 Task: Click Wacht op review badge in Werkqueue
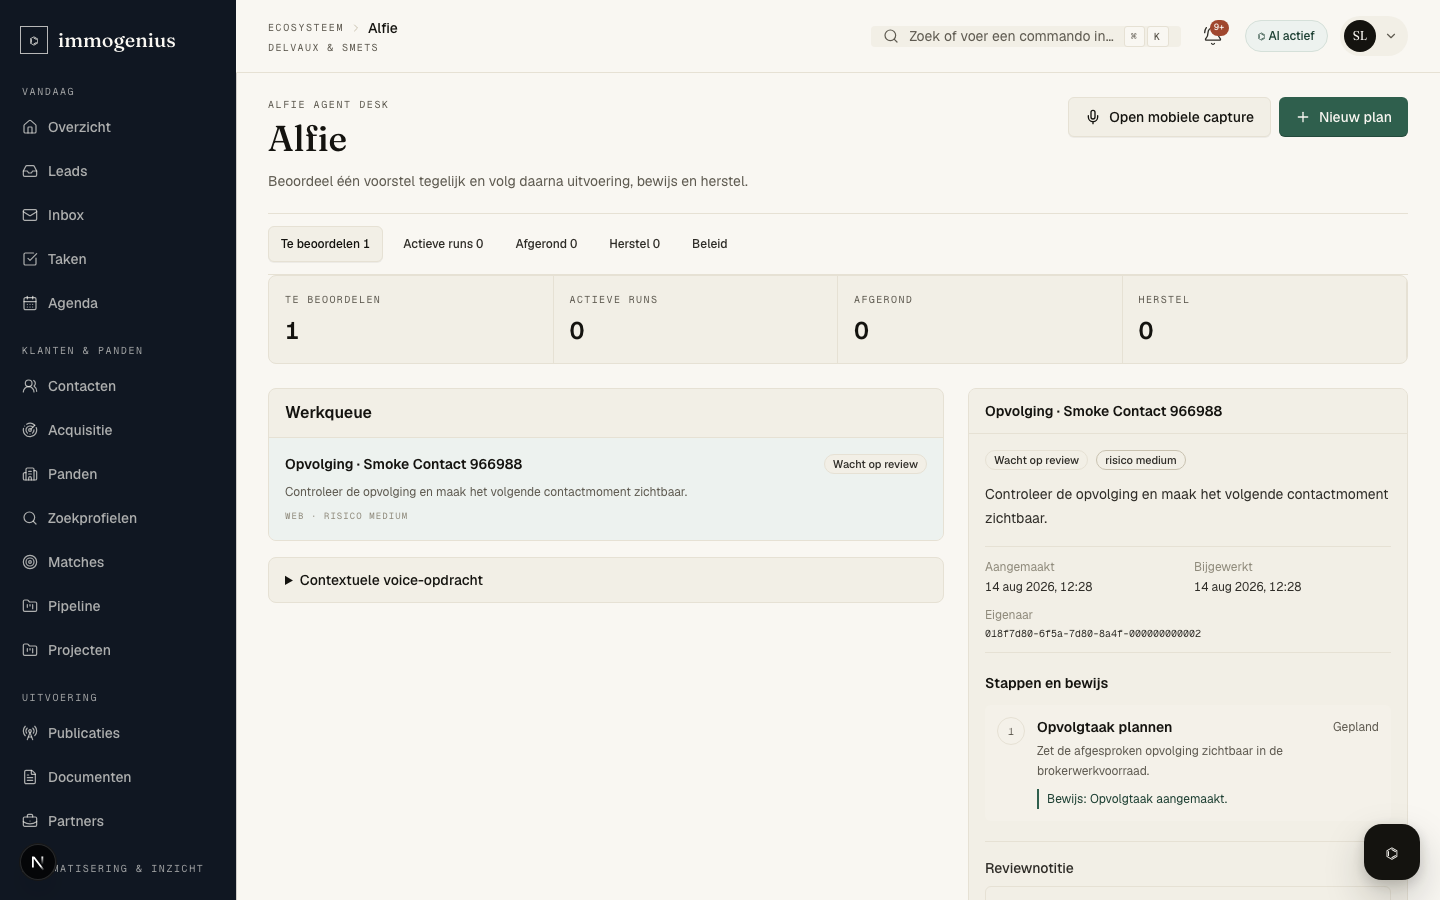pyautogui.click(x=875, y=464)
